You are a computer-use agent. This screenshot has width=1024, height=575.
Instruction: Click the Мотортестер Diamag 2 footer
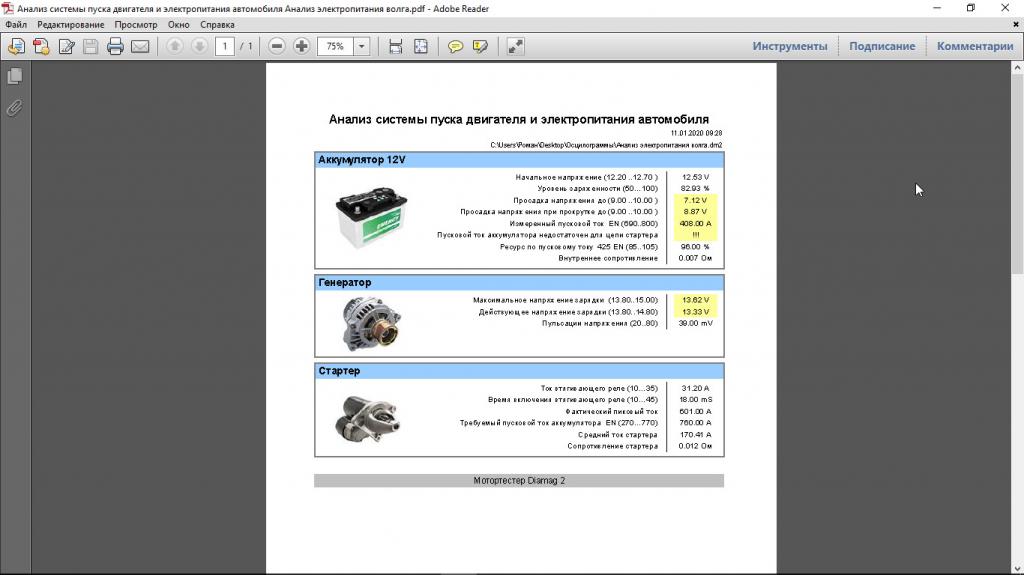519,480
